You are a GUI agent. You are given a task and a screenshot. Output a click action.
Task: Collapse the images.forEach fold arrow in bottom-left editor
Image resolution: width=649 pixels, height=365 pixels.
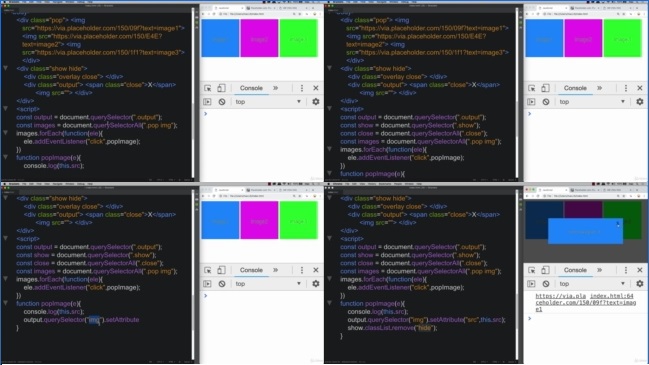(x=5, y=279)
